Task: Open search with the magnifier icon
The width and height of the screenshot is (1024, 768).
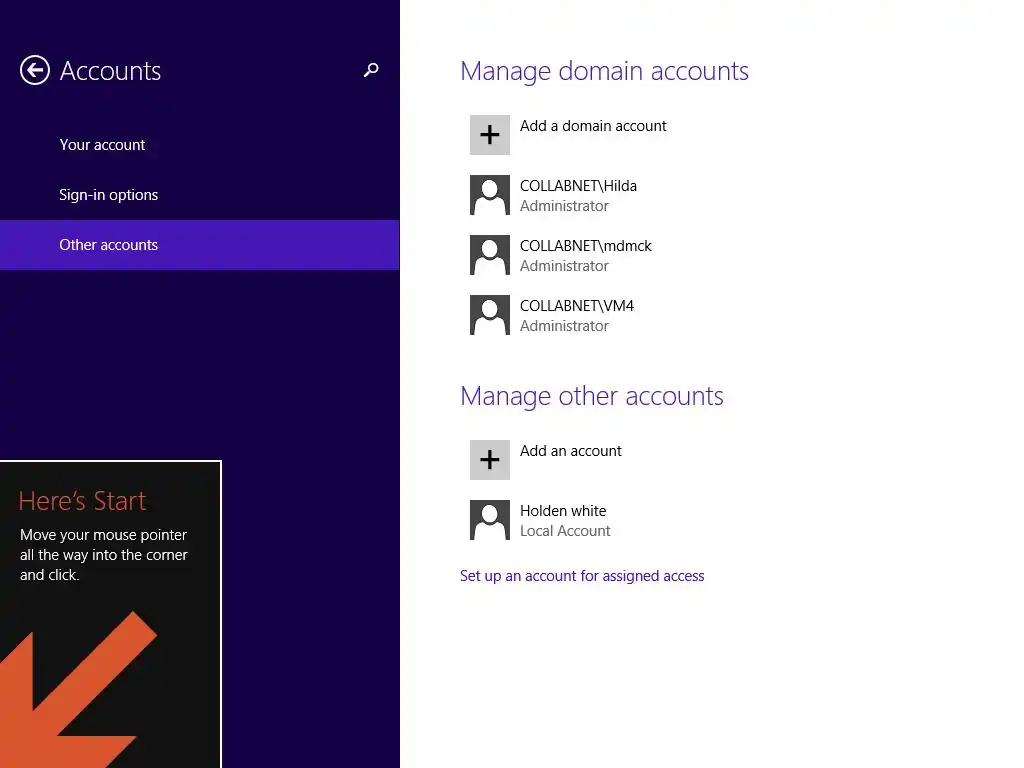Action: (371, 70)
